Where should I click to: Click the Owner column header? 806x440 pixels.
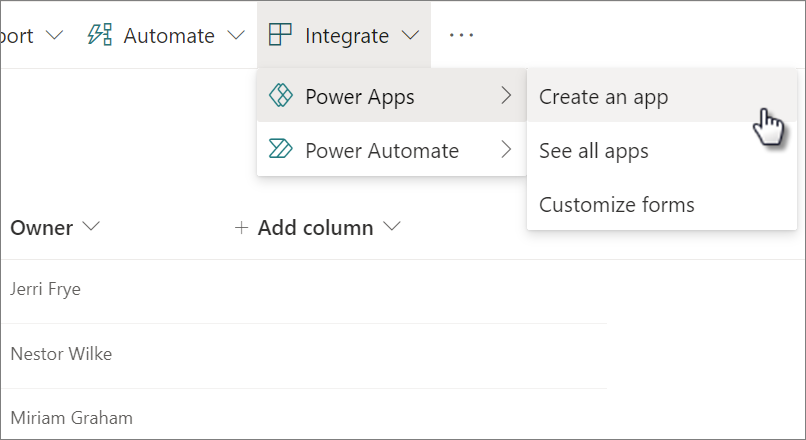click(x=42, y=228)
